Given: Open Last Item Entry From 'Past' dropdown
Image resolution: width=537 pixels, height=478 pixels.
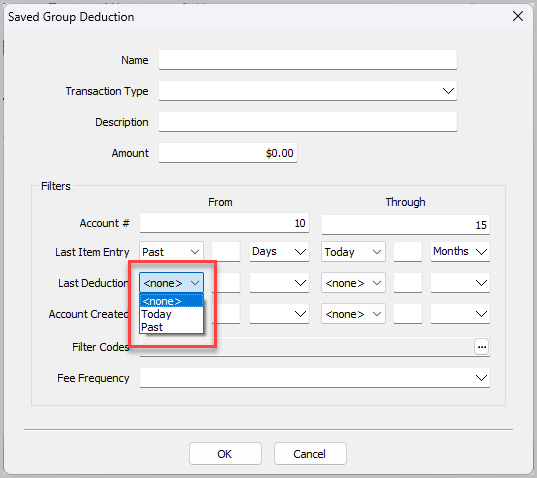Looking at the screenshot, I should point(171,252).
